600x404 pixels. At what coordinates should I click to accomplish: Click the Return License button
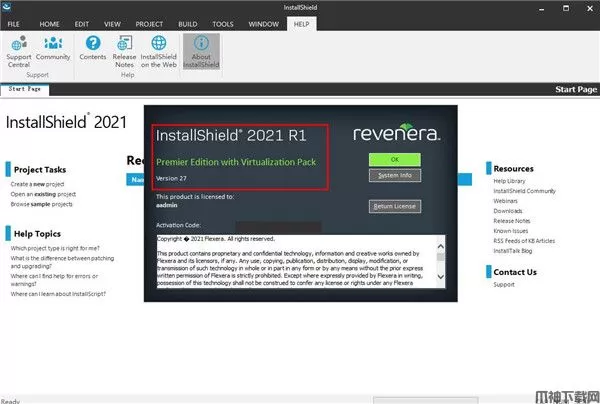[x=395, y=207]
